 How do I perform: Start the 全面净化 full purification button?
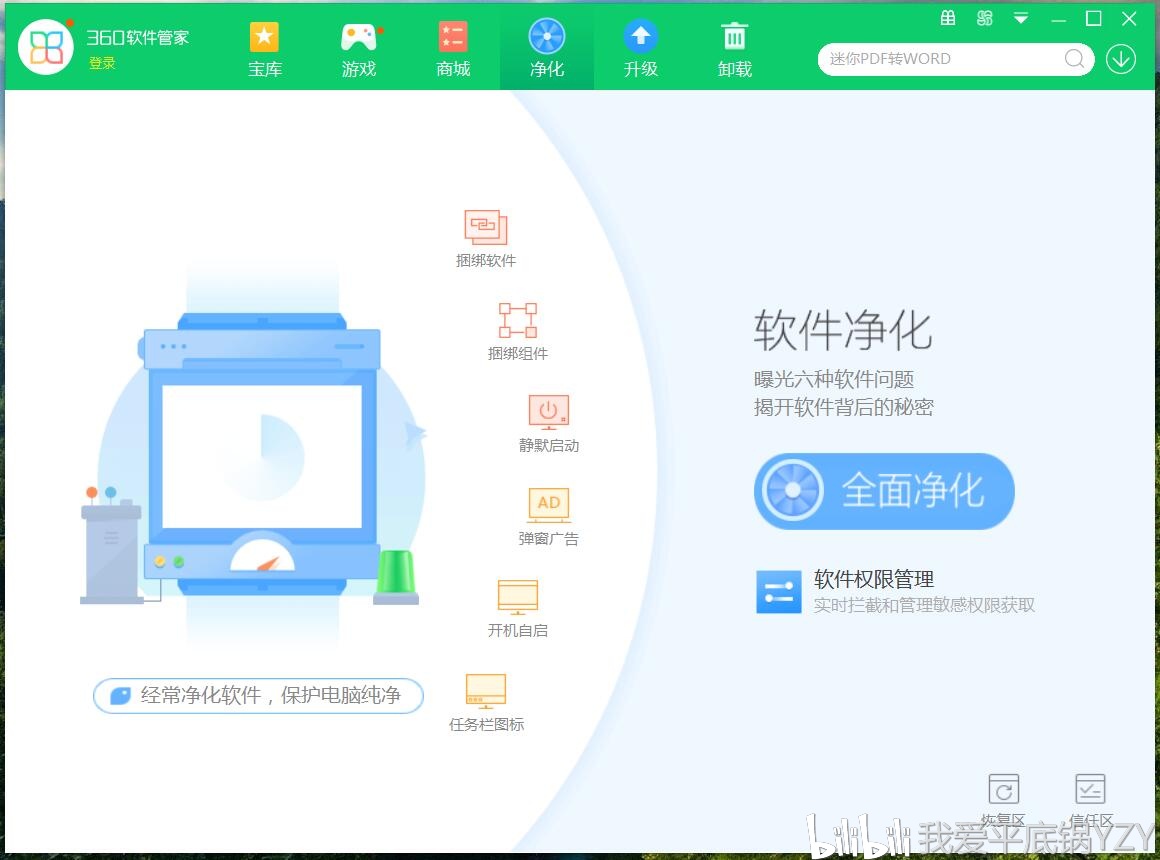884,491
